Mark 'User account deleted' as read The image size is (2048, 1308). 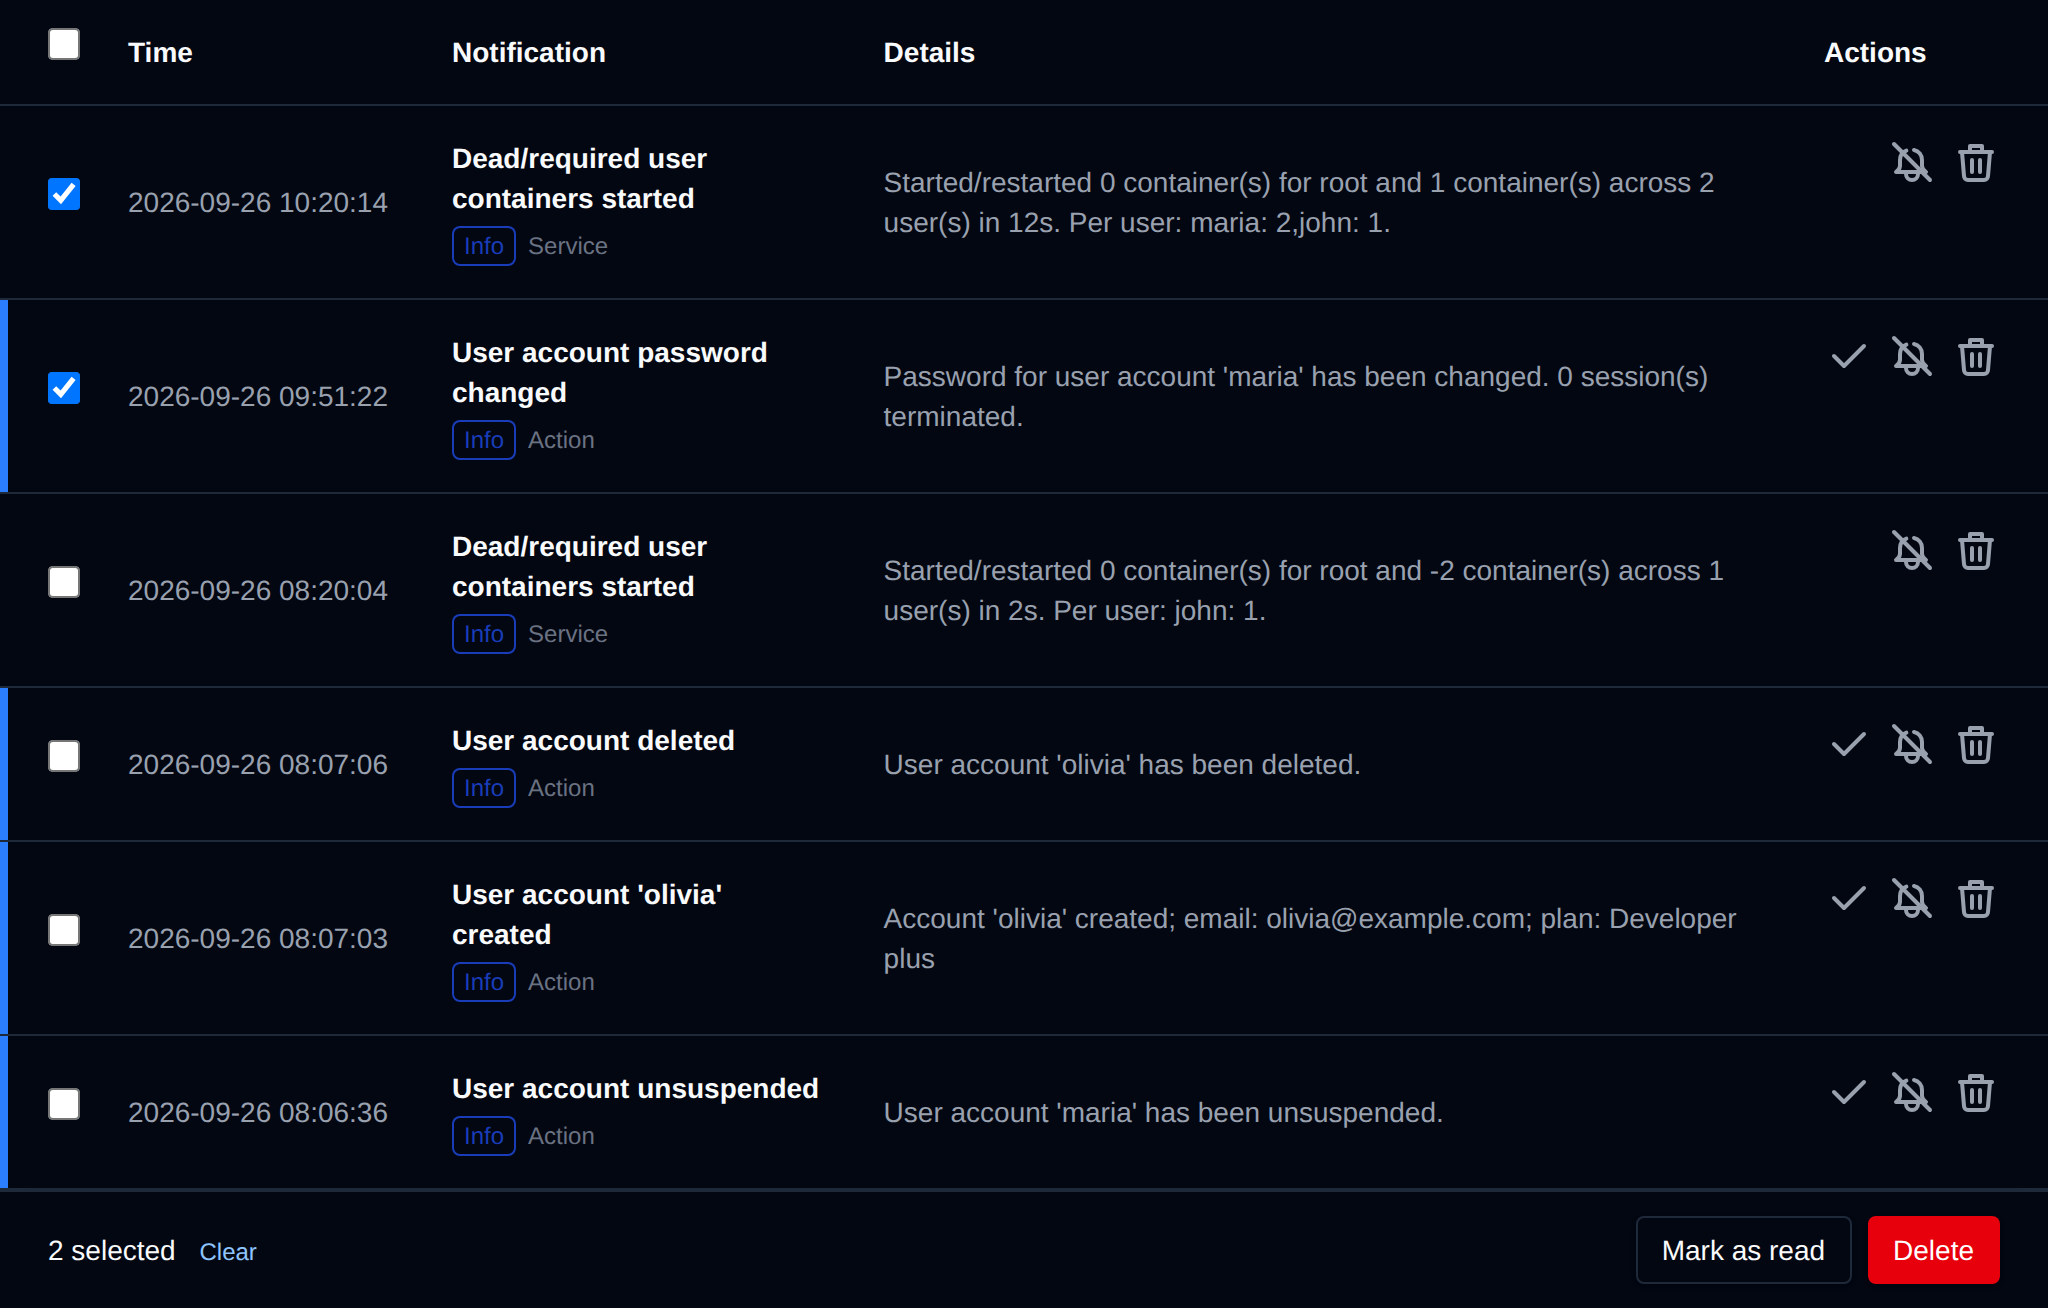1848,745
